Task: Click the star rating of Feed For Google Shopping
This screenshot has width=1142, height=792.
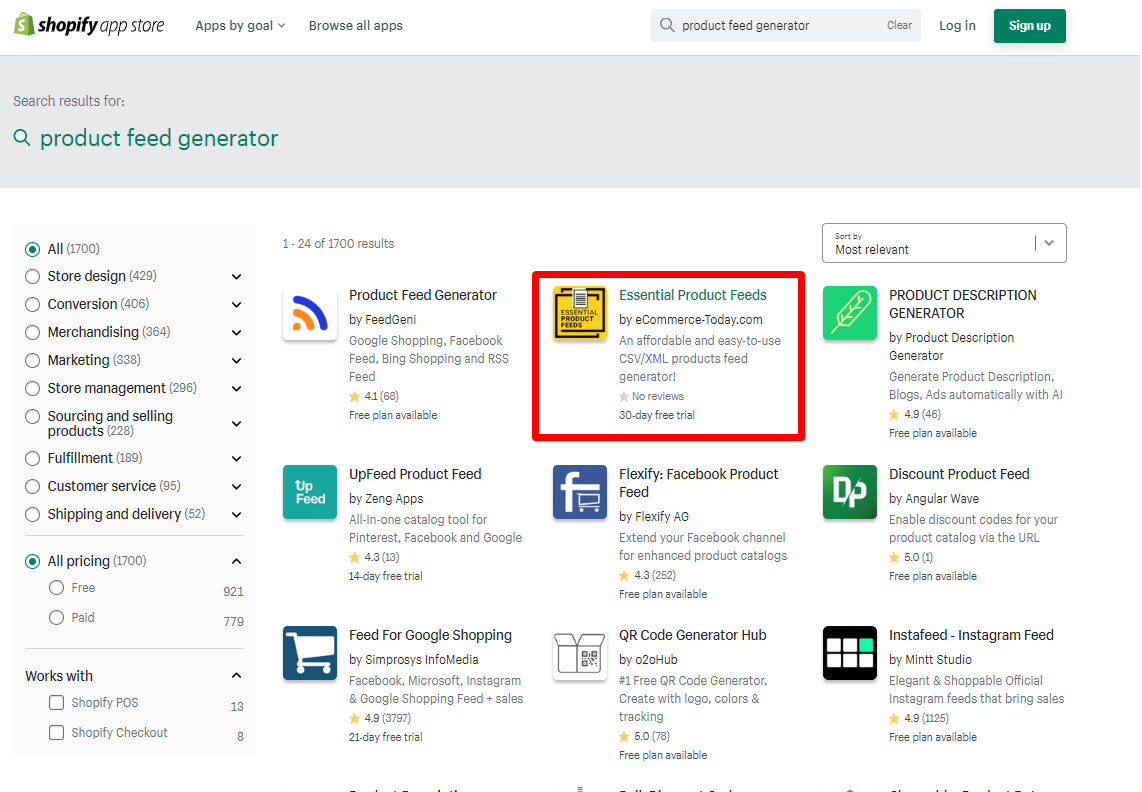Action: pyautogui.click(x=379, y=718)
